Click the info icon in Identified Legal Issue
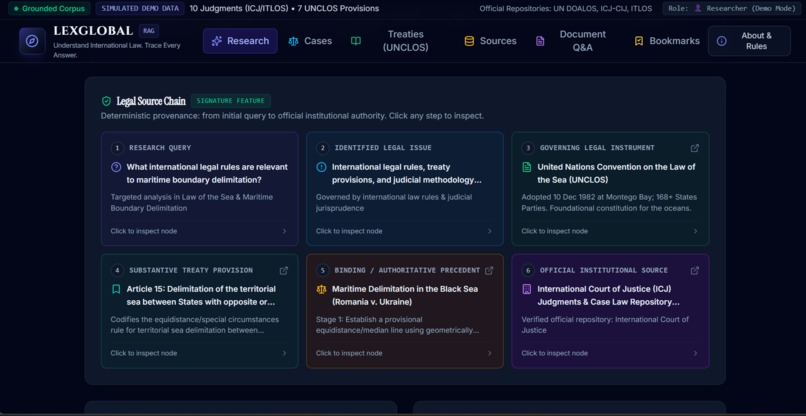 (x=321, y=167)
